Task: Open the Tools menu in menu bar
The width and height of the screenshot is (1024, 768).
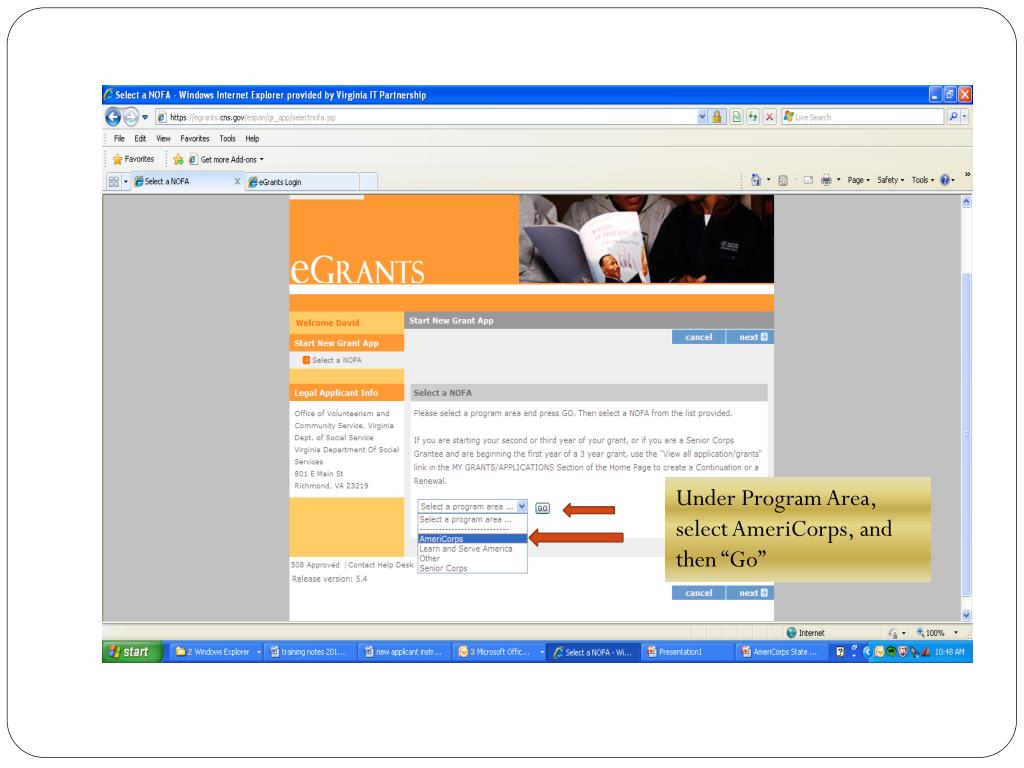Action: tap(227, 138)
